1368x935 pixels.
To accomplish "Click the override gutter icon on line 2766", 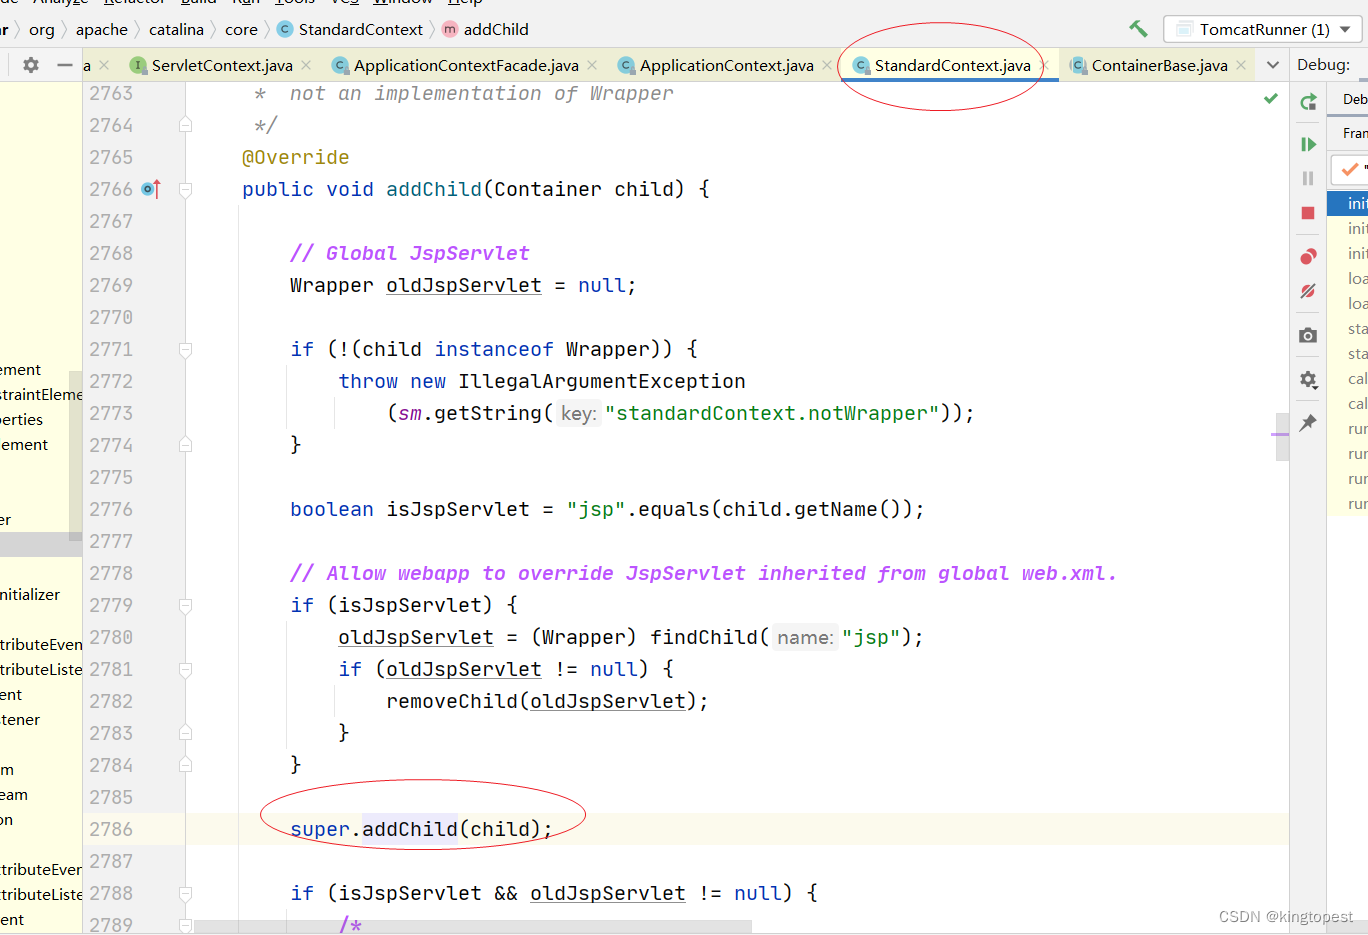I will click(x=151, y=189).
